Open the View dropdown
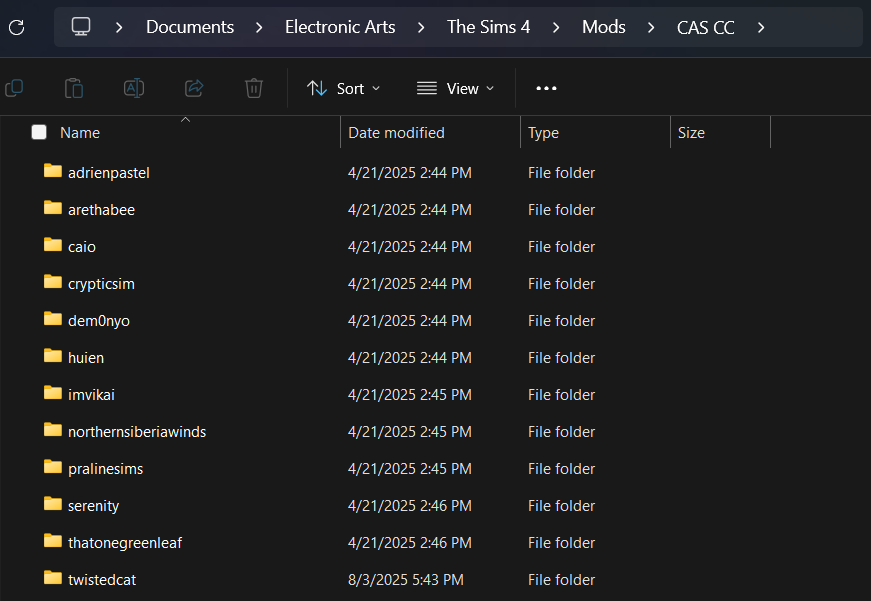This screenshot has width=871, height=601. [x=455, y=88]
